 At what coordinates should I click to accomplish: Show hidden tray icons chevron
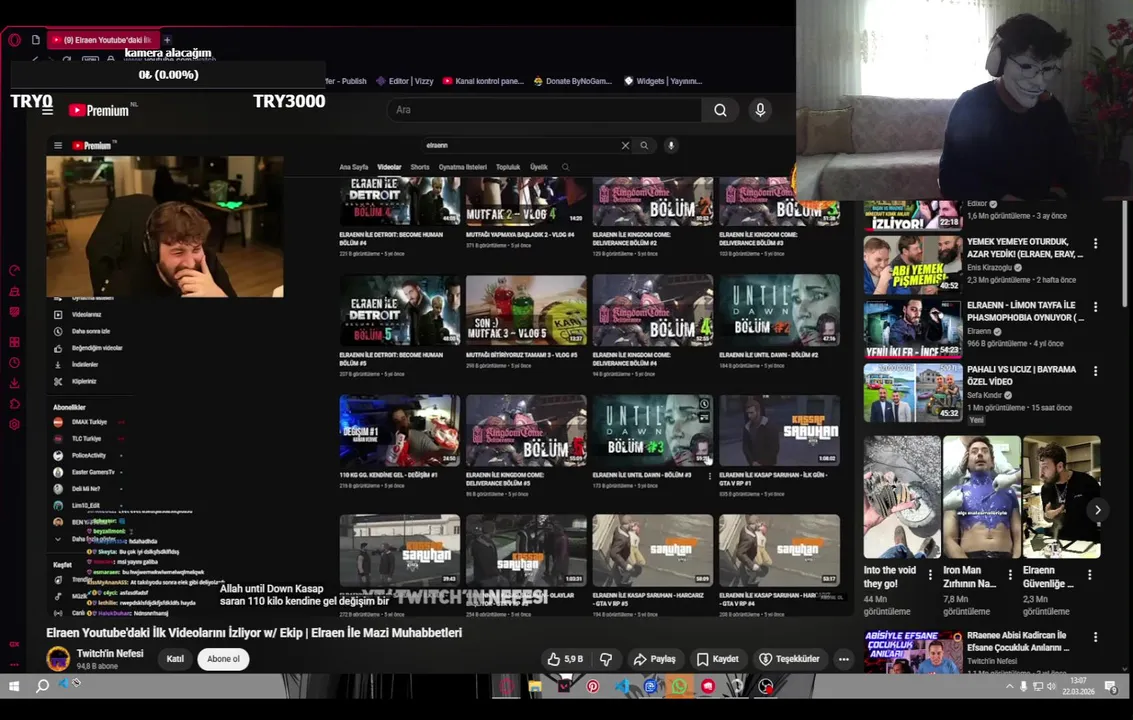click(x=1009, y=686)
